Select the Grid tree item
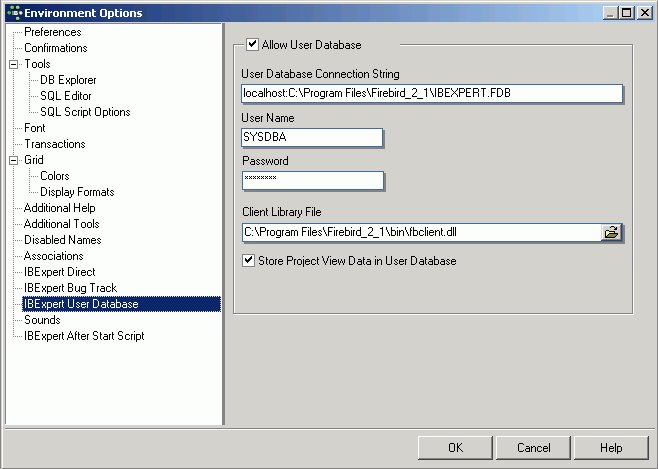This screenshot has width=658, height=469. click(34, 160)
